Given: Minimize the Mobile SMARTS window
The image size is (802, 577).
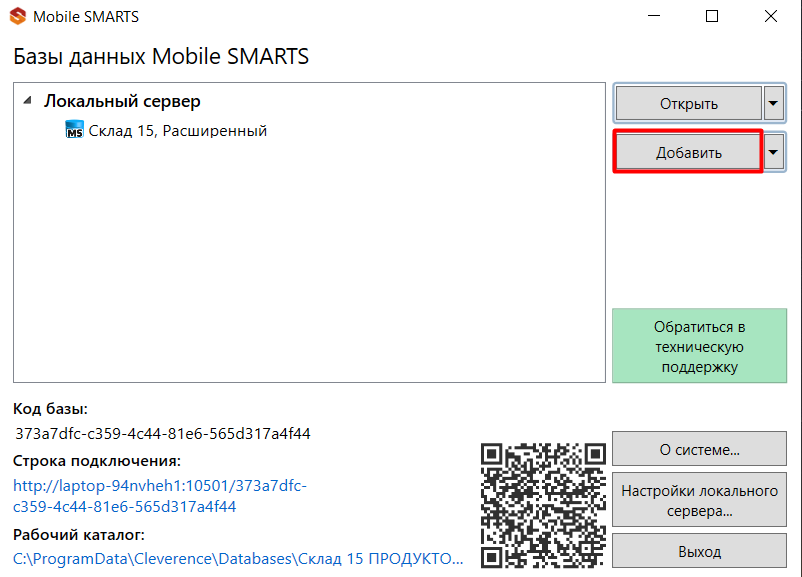Looking at the screenshot, I should tap(654, 16).
